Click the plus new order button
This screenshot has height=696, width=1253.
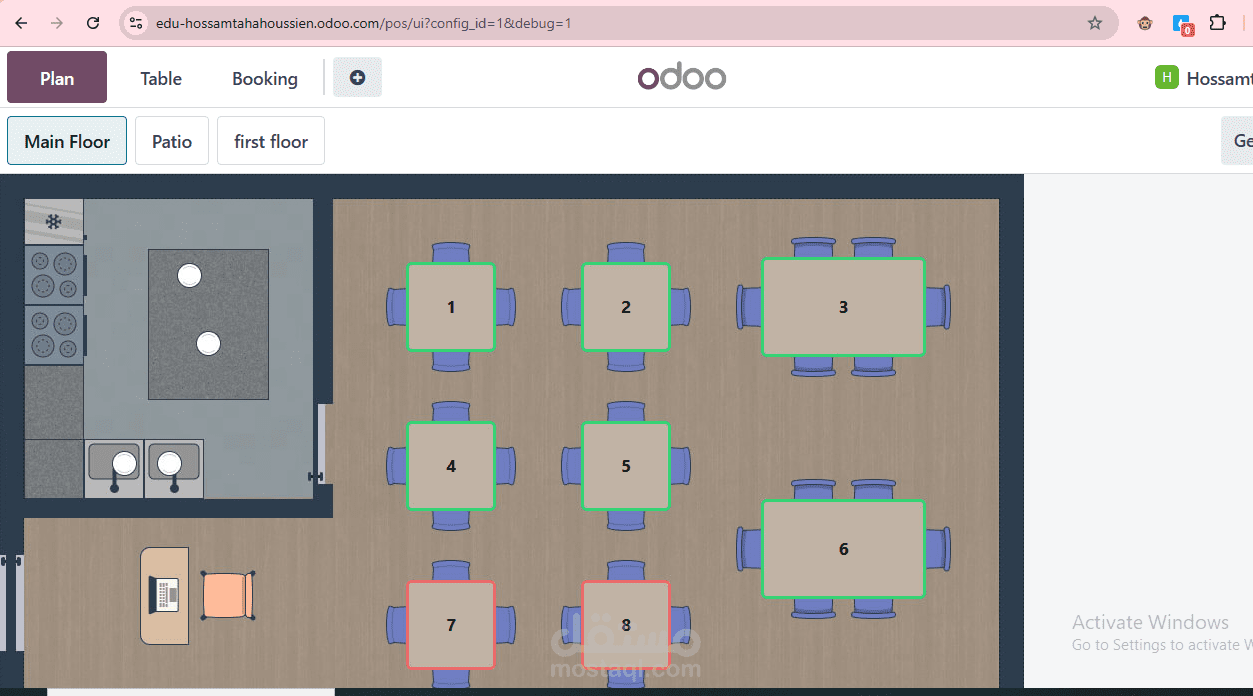(x=357, y=77)
